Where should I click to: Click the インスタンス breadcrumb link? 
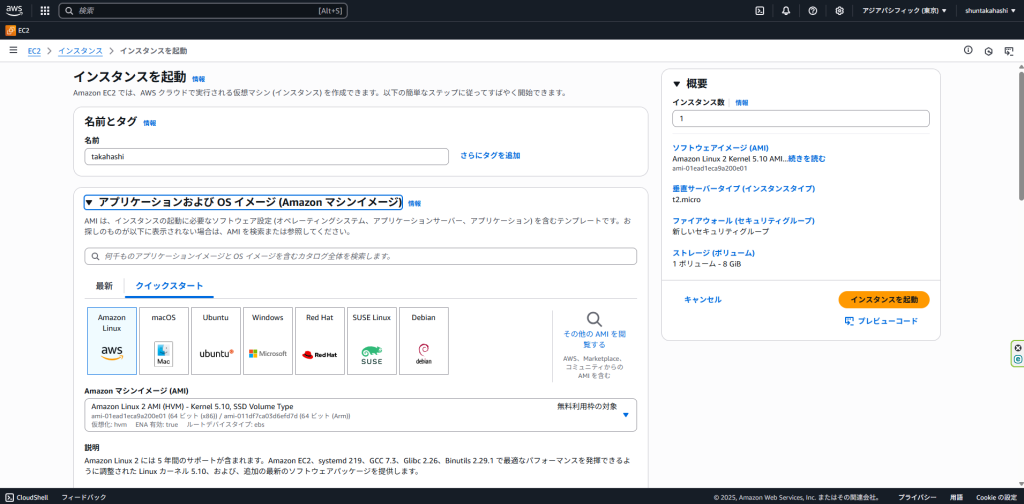(x=80, y=51)
